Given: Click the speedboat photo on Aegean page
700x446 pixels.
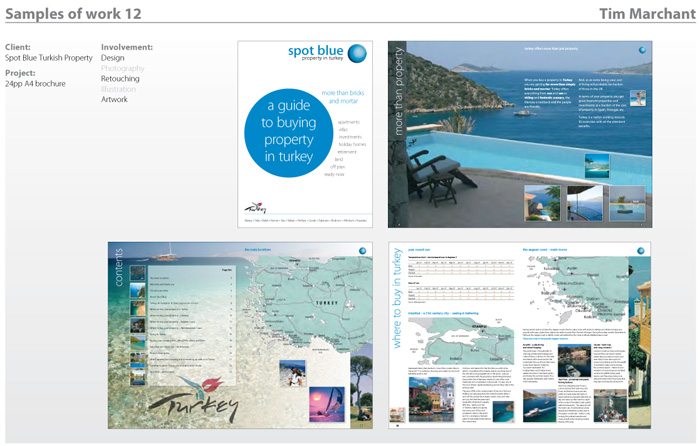Looking at the screenshot, I should coord(540,405).
